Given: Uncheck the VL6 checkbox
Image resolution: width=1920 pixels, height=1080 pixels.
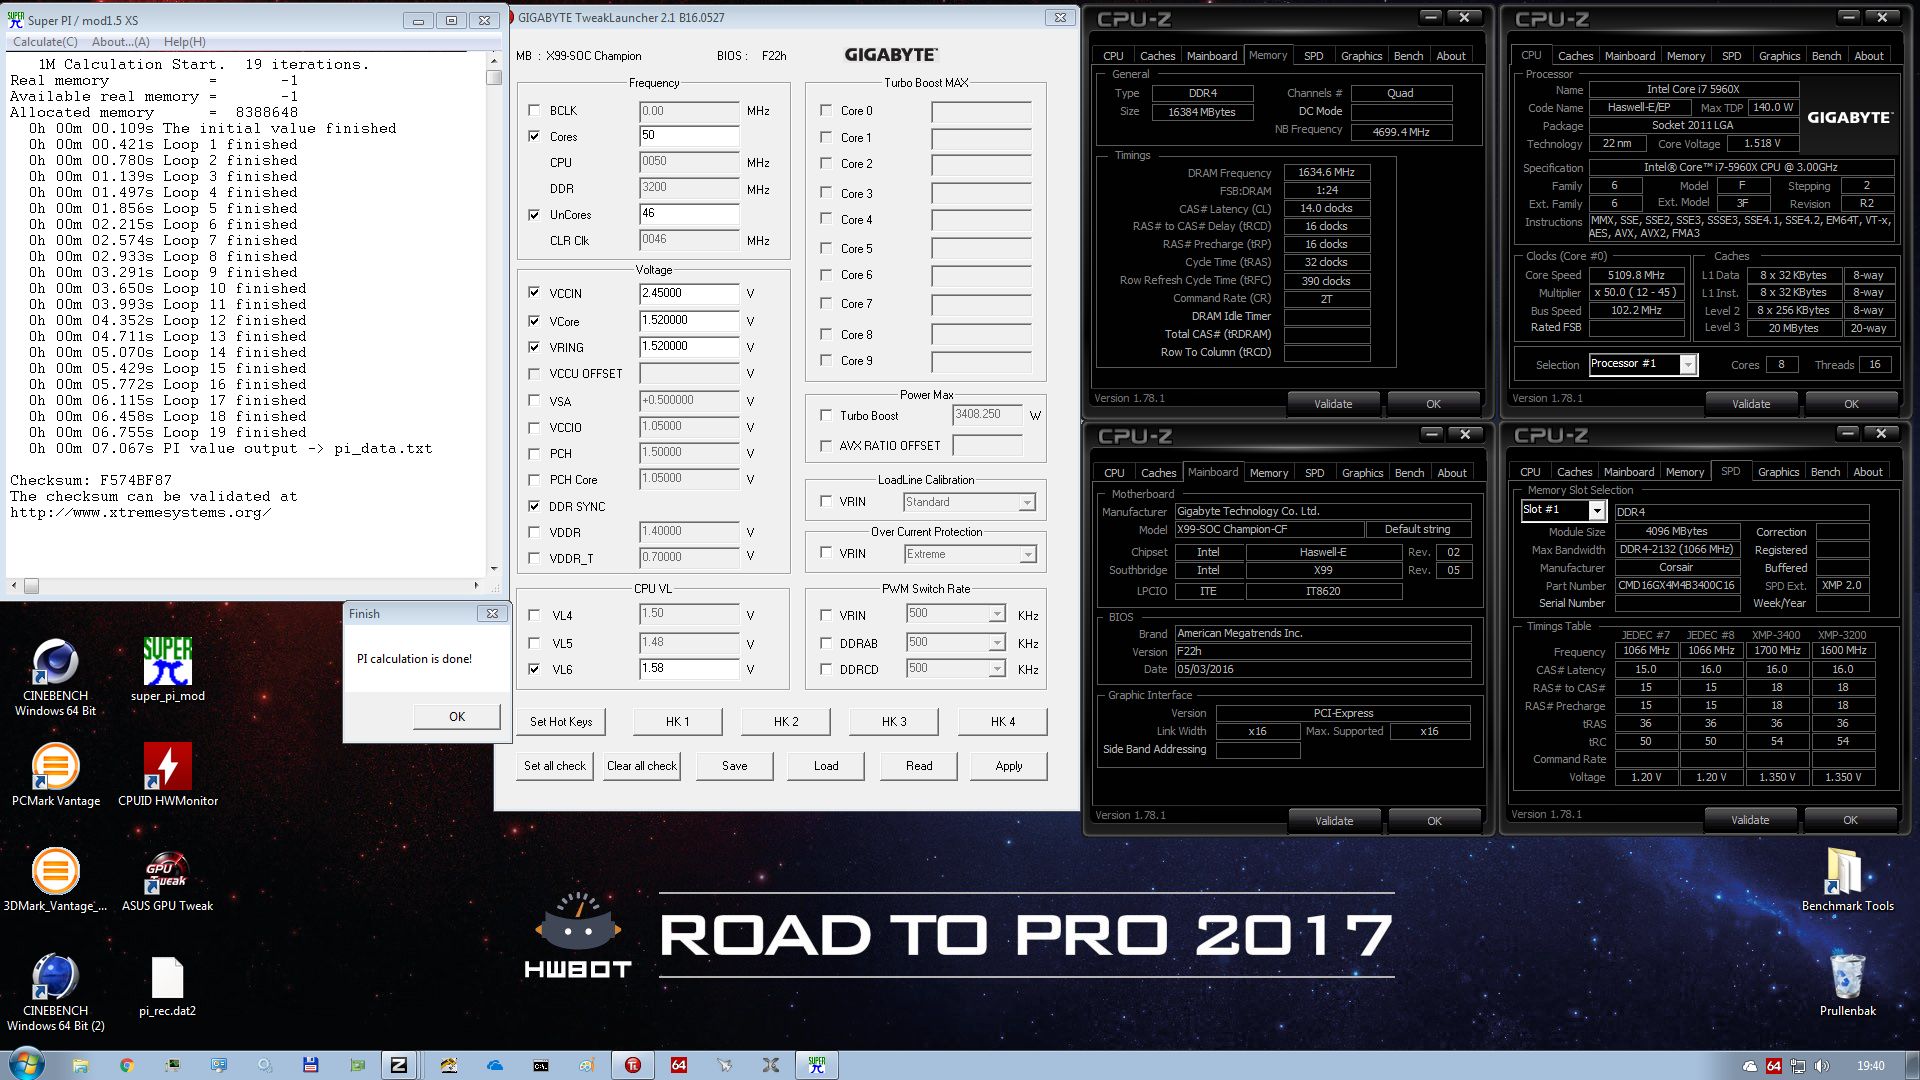Looking at the screenshot, I should click(x=534, y=669).
